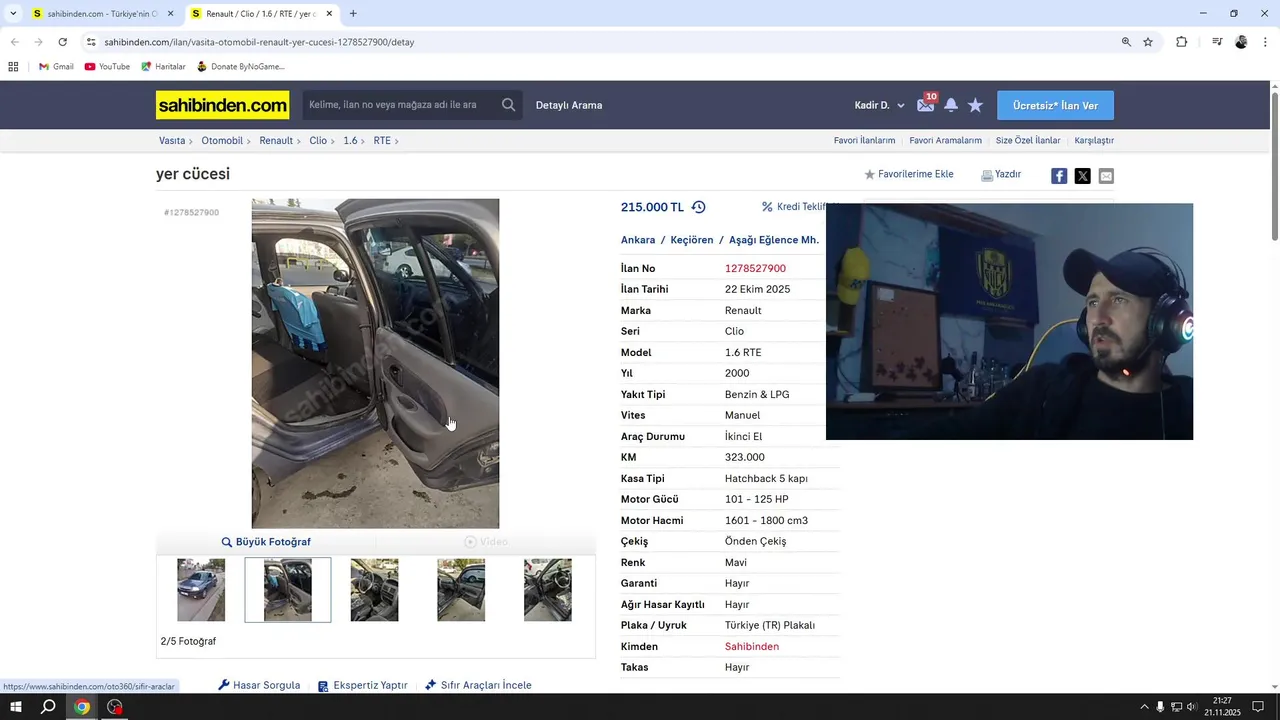The height and width of the screenshot is (720, 1280).
Task: Bookmark this page with star icon
Action: point(1148,42)
